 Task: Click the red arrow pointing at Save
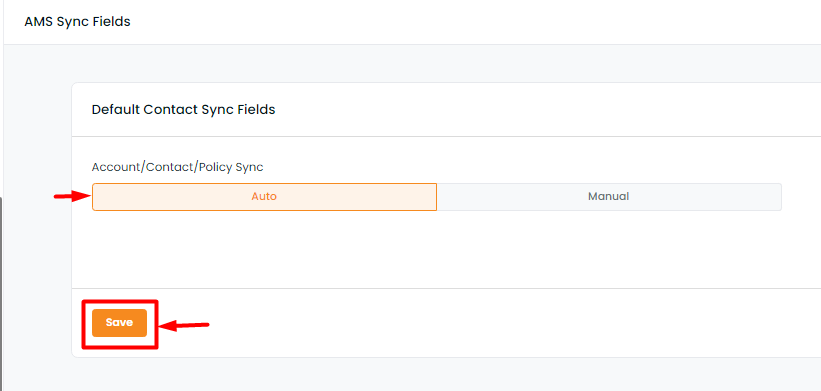[184, 326]
